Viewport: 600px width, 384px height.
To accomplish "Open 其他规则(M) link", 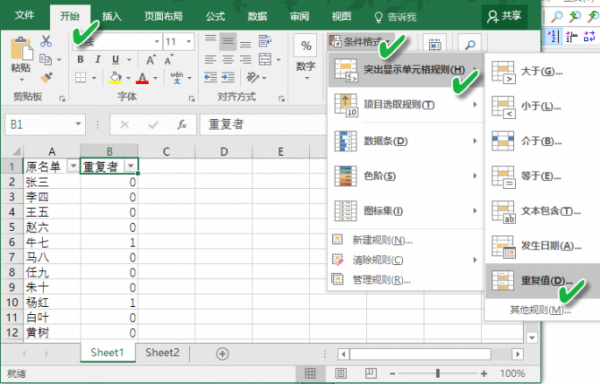I will (540, 309).
